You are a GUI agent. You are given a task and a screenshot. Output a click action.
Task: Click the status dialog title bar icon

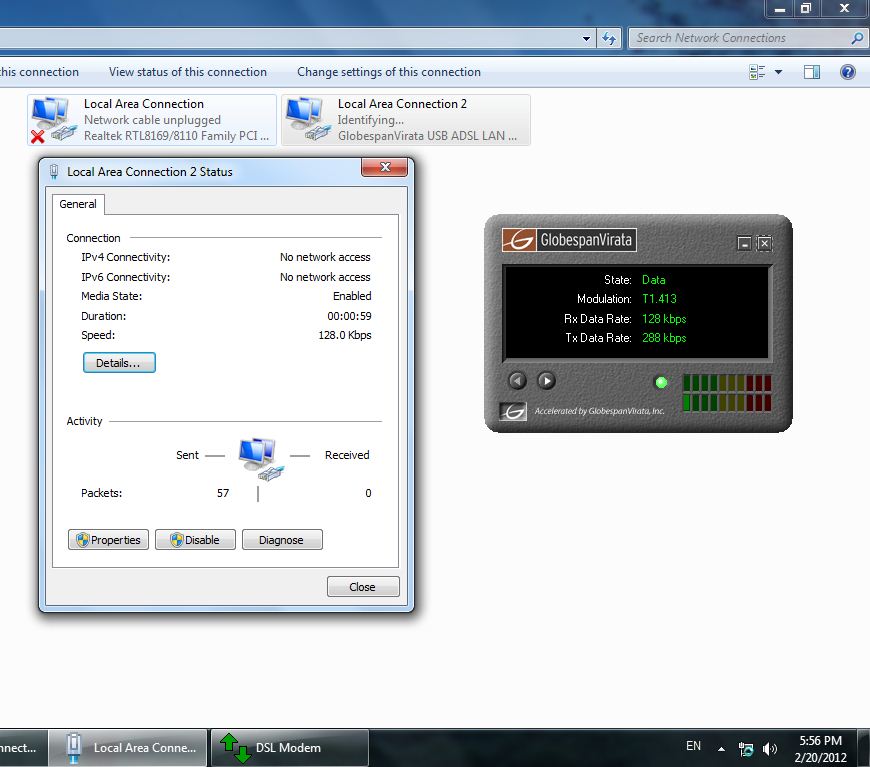pyautogui.click(x=54, y=171)
